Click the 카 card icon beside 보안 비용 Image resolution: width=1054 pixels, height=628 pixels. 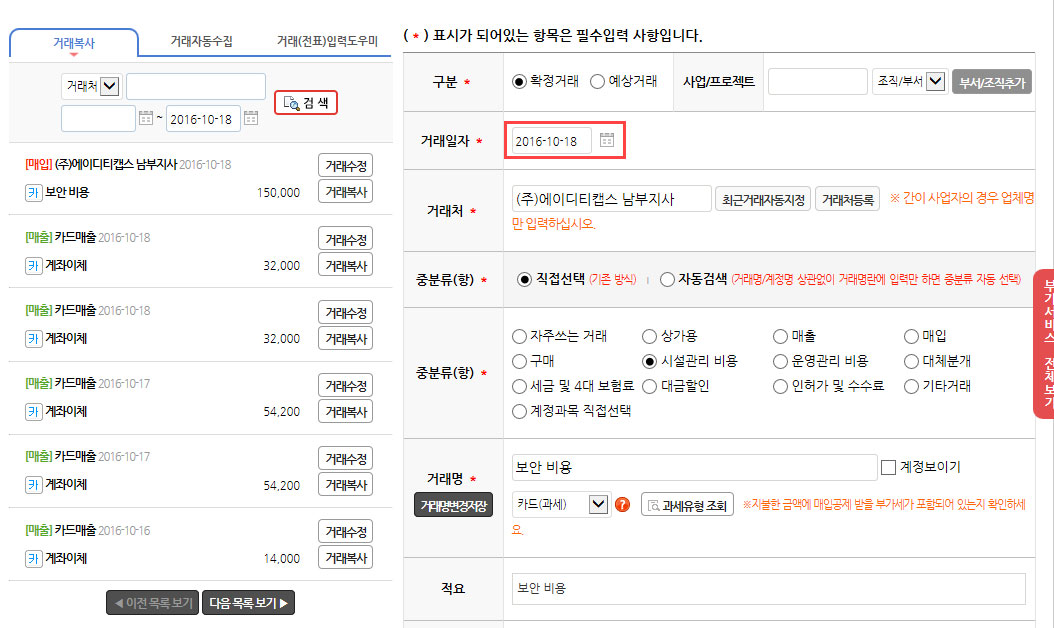tap(34, 193)
